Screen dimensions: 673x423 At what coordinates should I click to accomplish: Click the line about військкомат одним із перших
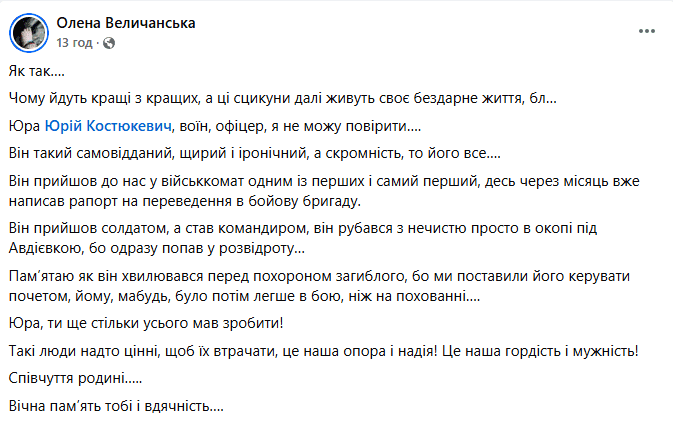(x=324, y=181)
